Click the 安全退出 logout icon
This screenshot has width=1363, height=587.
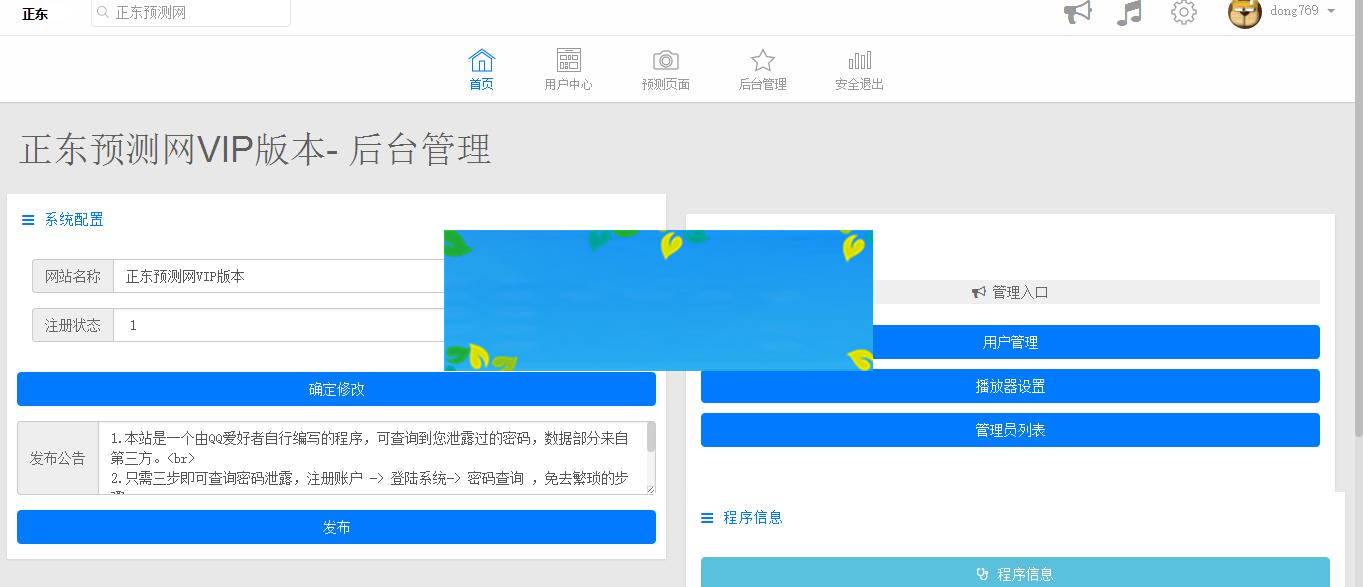858,60
